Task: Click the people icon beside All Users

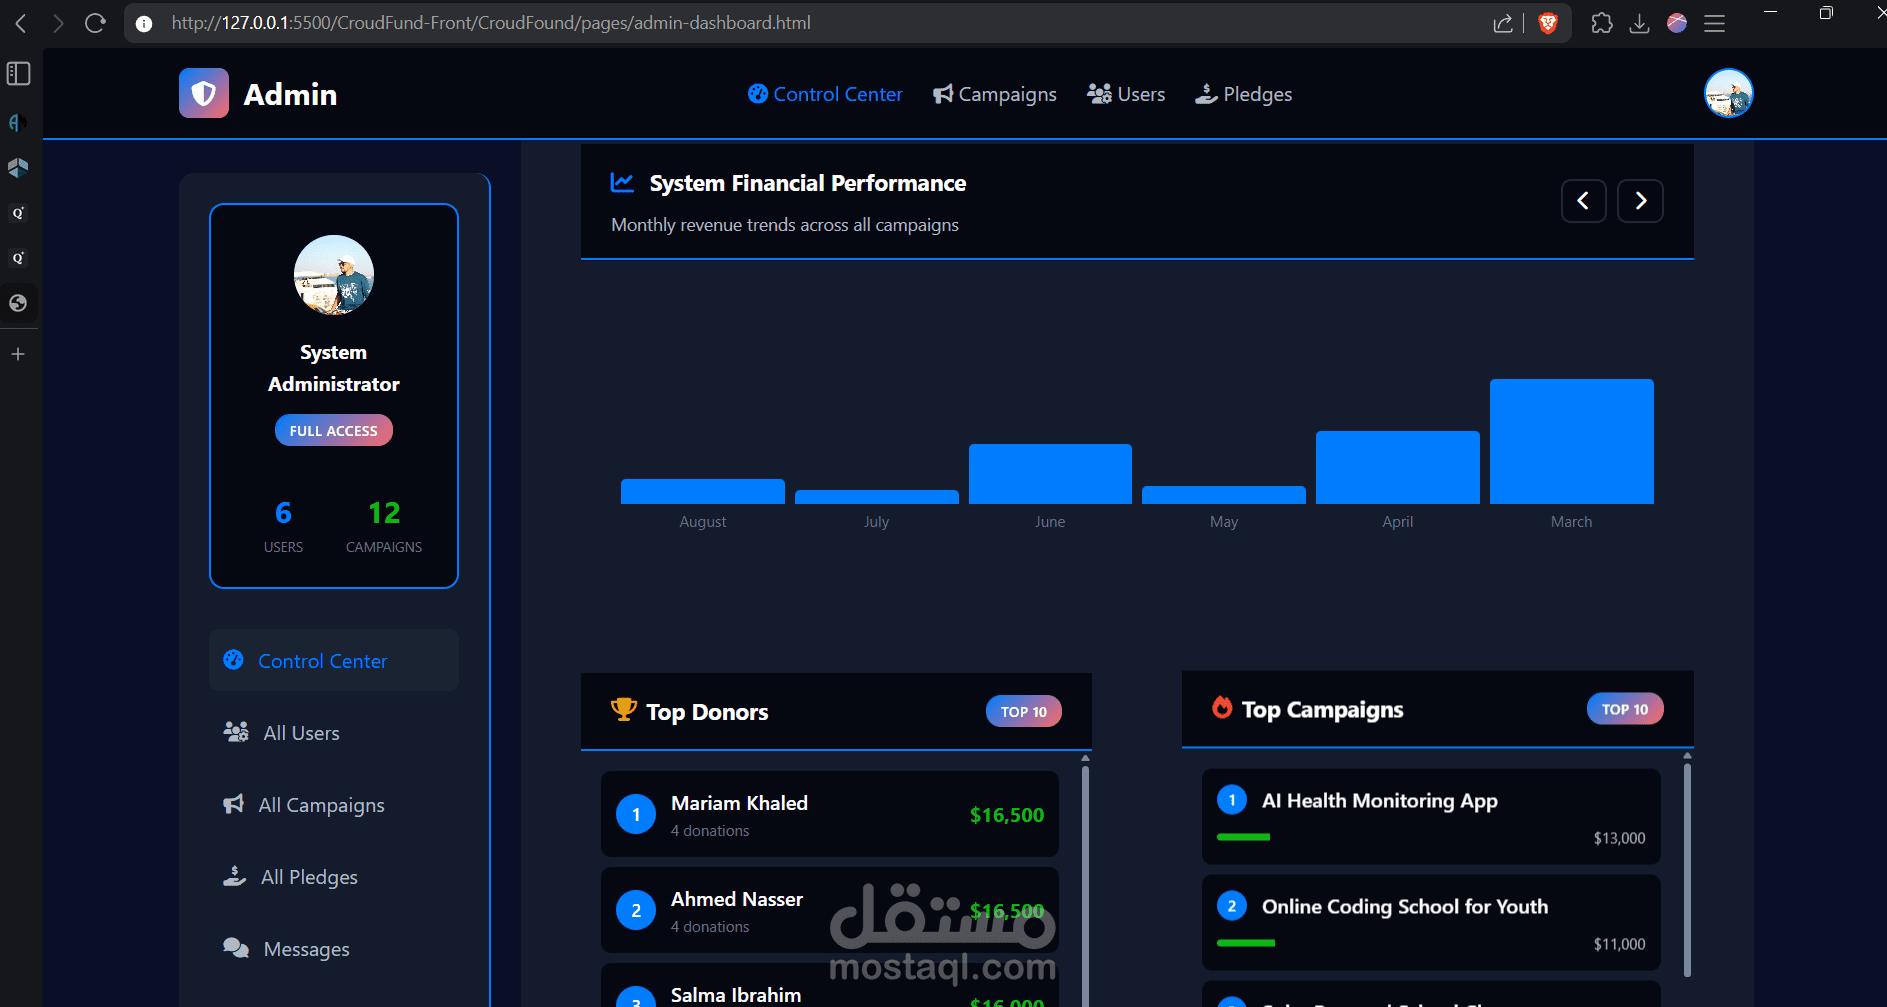Action: [x=236, y=732]
